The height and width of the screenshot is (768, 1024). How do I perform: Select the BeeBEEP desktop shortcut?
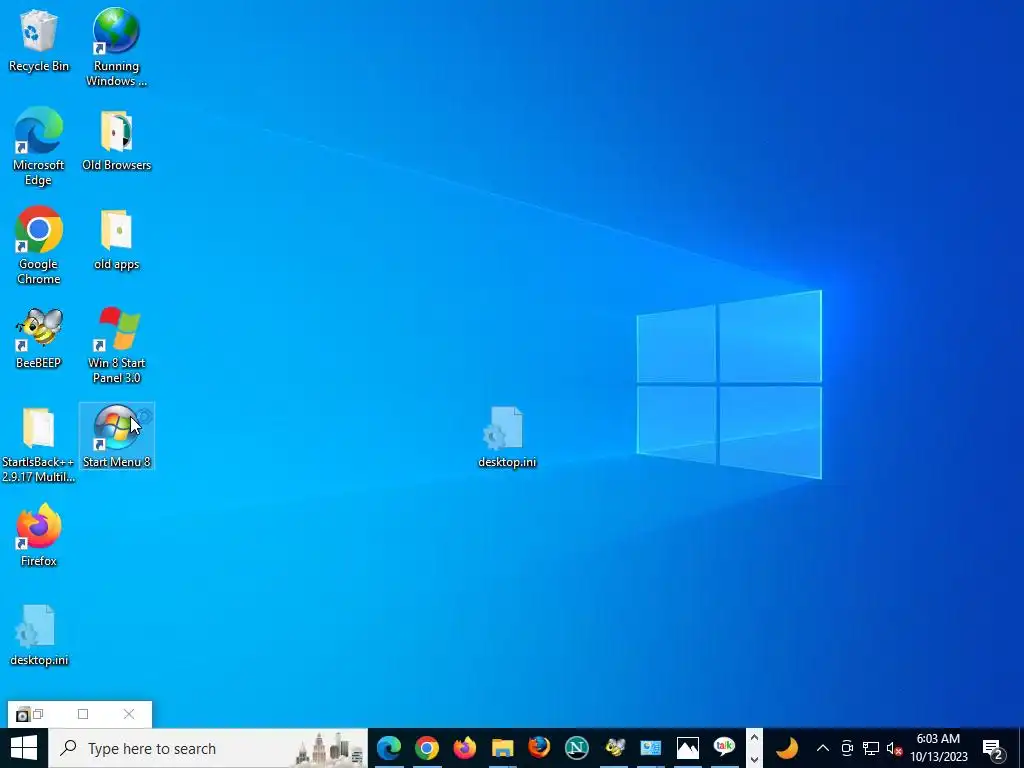pos(39,338)
